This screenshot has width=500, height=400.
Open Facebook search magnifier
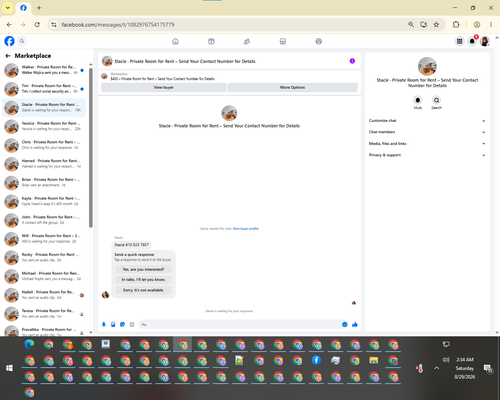click(x=22, y=41)
